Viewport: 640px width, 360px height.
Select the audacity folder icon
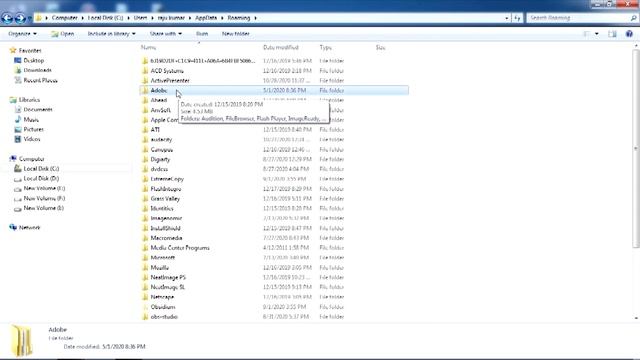click(x=145, y=140)
